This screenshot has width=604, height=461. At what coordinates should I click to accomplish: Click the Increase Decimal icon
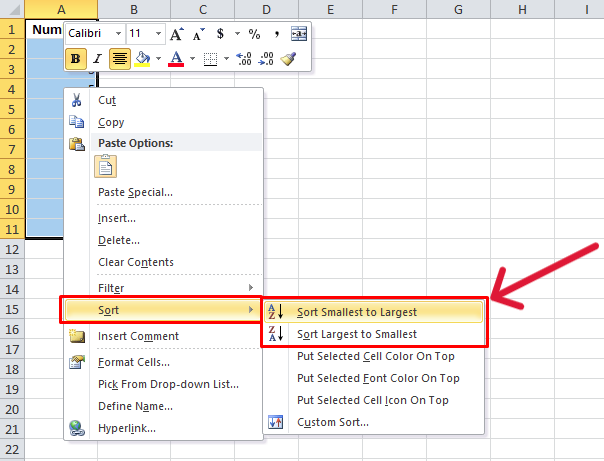tap(243, 59)
